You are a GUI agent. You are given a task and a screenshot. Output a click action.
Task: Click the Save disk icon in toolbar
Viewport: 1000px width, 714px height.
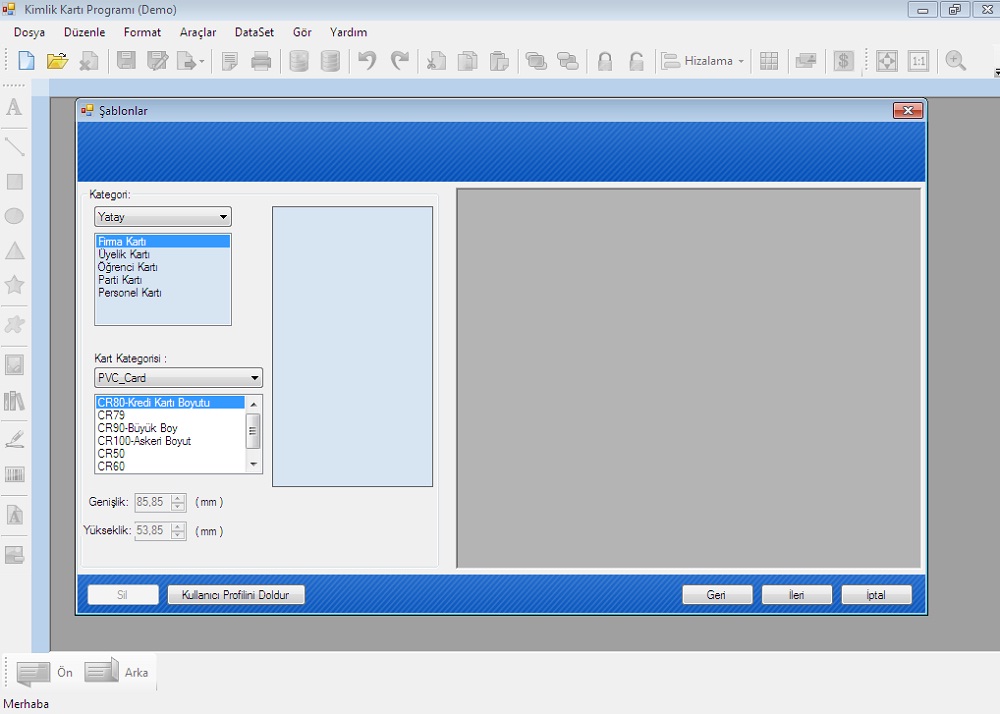point(126,61)
